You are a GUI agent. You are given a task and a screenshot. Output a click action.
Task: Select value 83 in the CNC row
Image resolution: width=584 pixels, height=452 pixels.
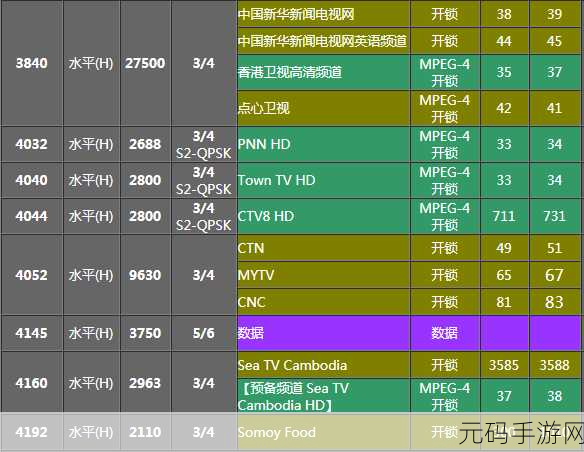pos(554,302)
